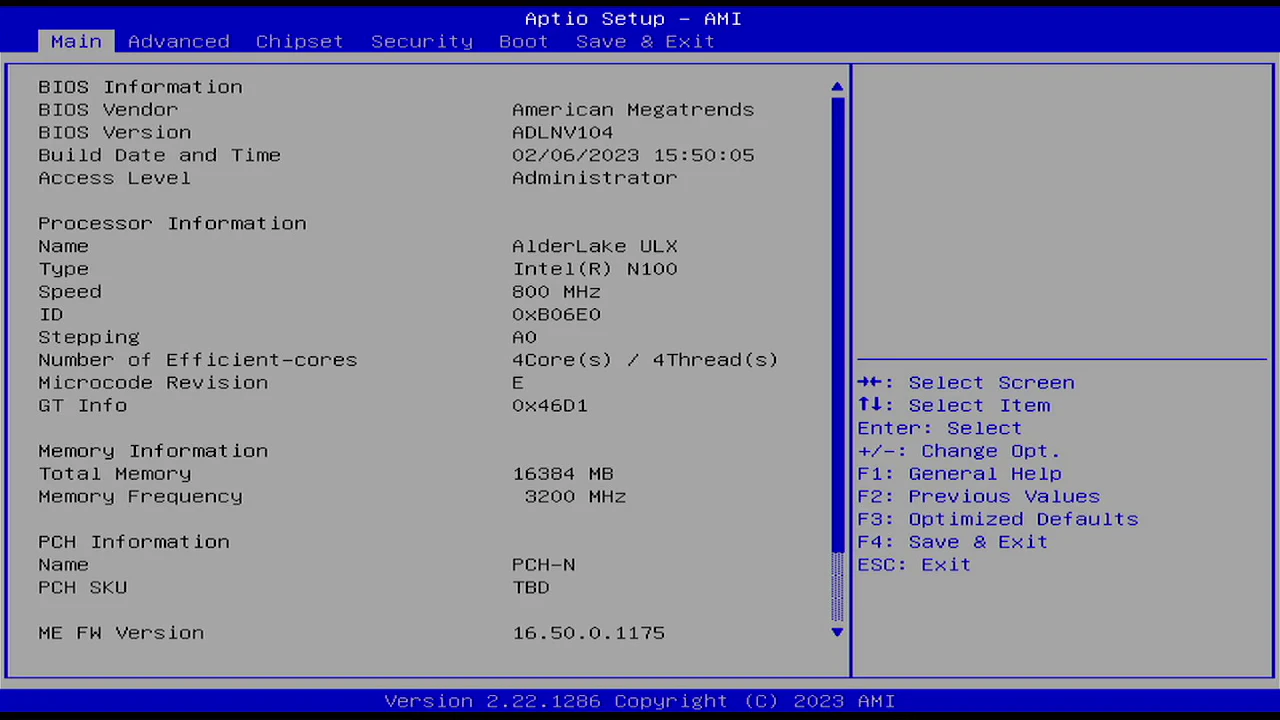1280x720 pixels.
Task: Select the build date 02/06/2023 15:50:05
Action: point(633,155)
